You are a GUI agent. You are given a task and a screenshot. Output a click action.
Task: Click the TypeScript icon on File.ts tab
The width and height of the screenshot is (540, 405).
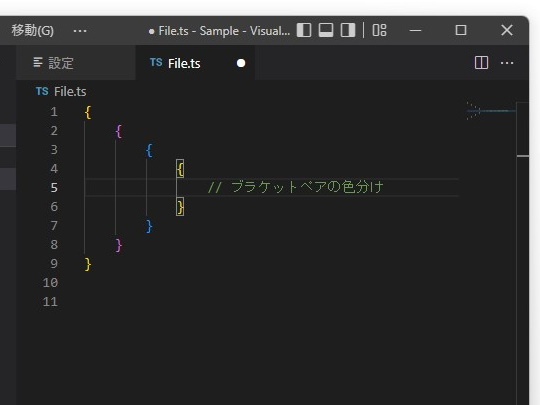156,62
